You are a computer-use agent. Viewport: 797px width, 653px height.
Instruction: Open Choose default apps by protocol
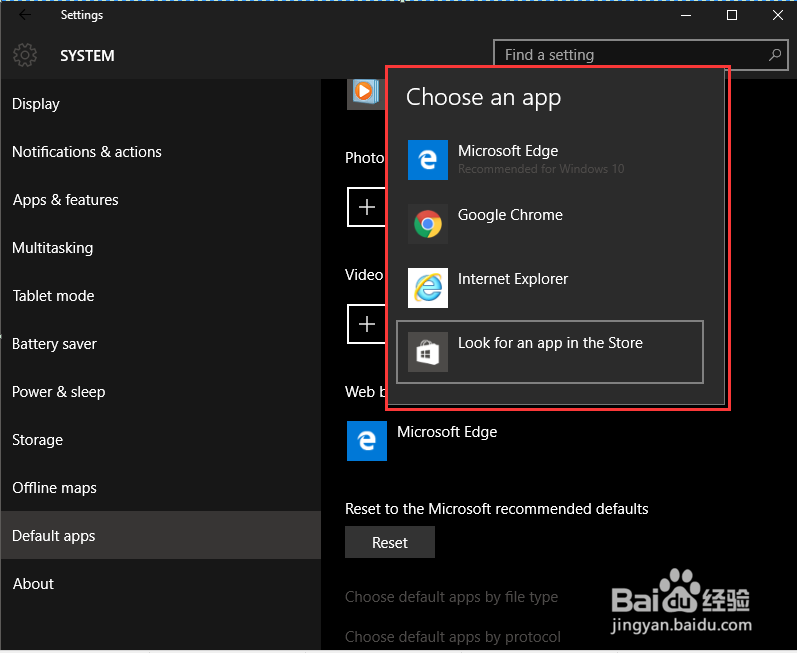pyautogui.click(x=453, y=637)
